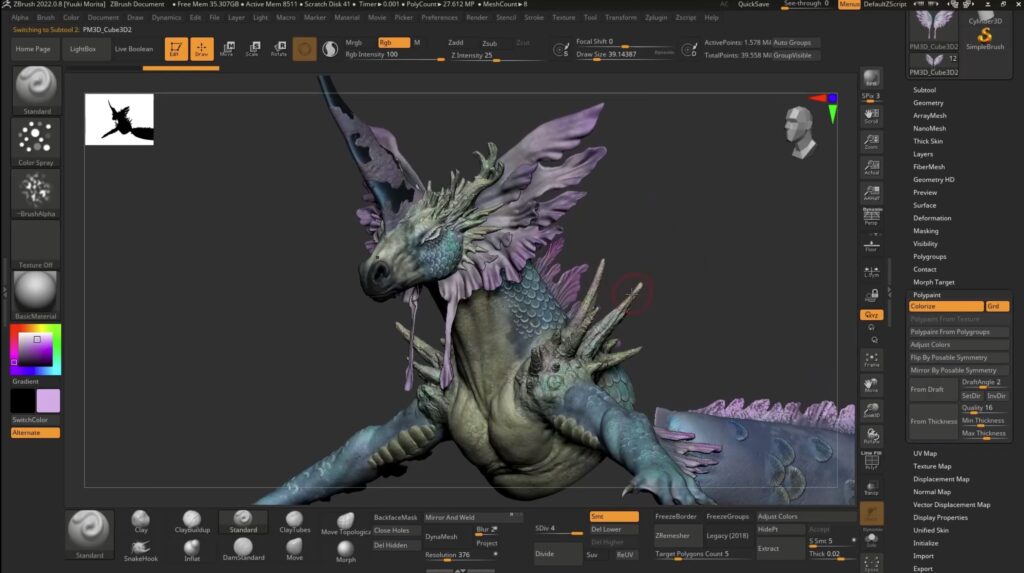
Task: Switch to Scale mode in top toolbar
Action: 252,48
